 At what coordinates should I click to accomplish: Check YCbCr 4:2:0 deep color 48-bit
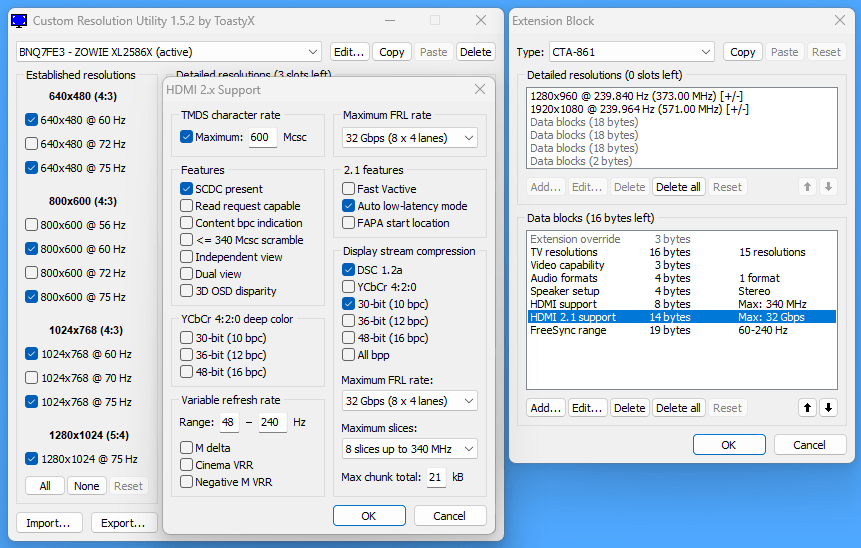(187, 372)
